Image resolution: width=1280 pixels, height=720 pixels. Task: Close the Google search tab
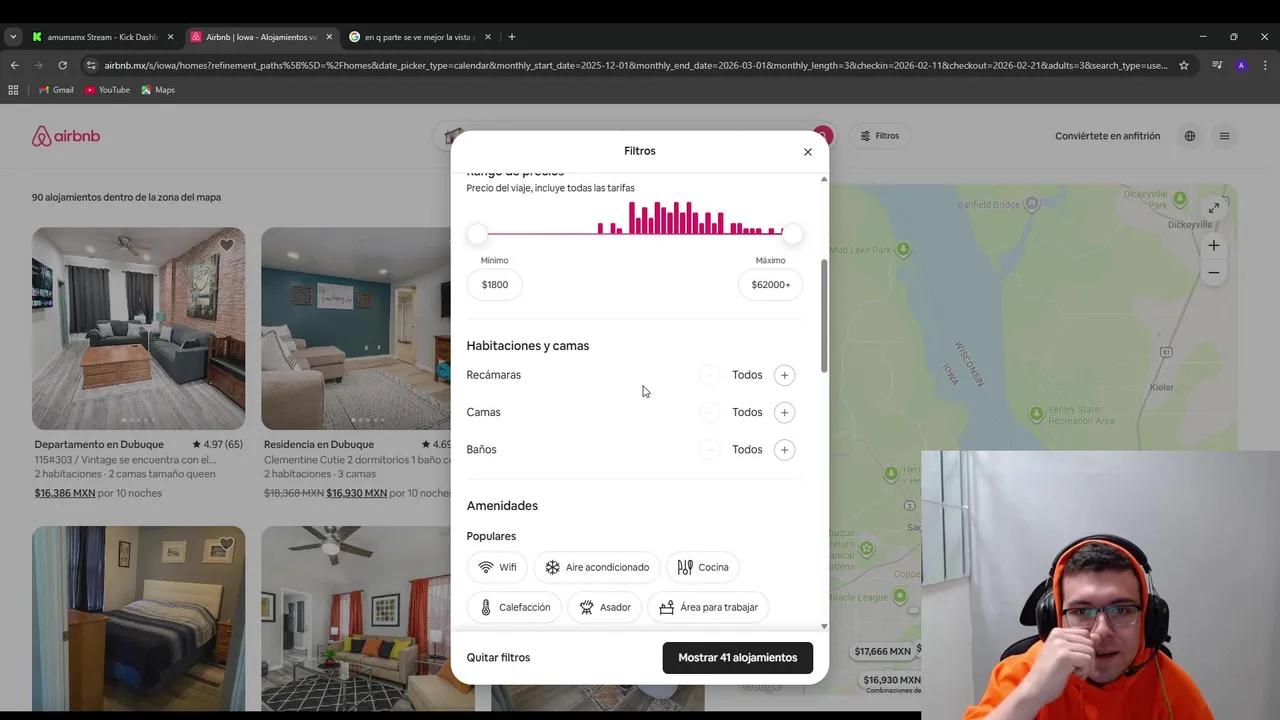click(488, 37)
